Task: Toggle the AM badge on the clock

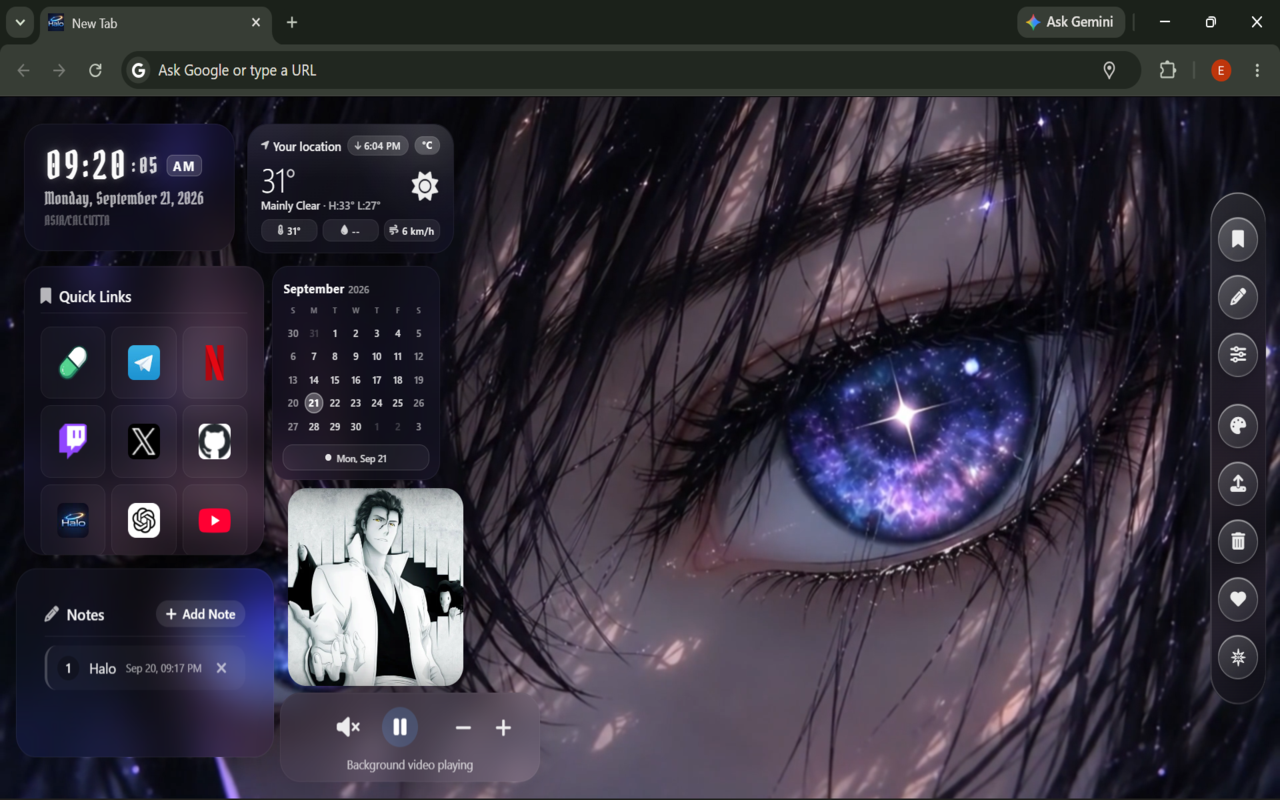Action: tap(183, 166)
